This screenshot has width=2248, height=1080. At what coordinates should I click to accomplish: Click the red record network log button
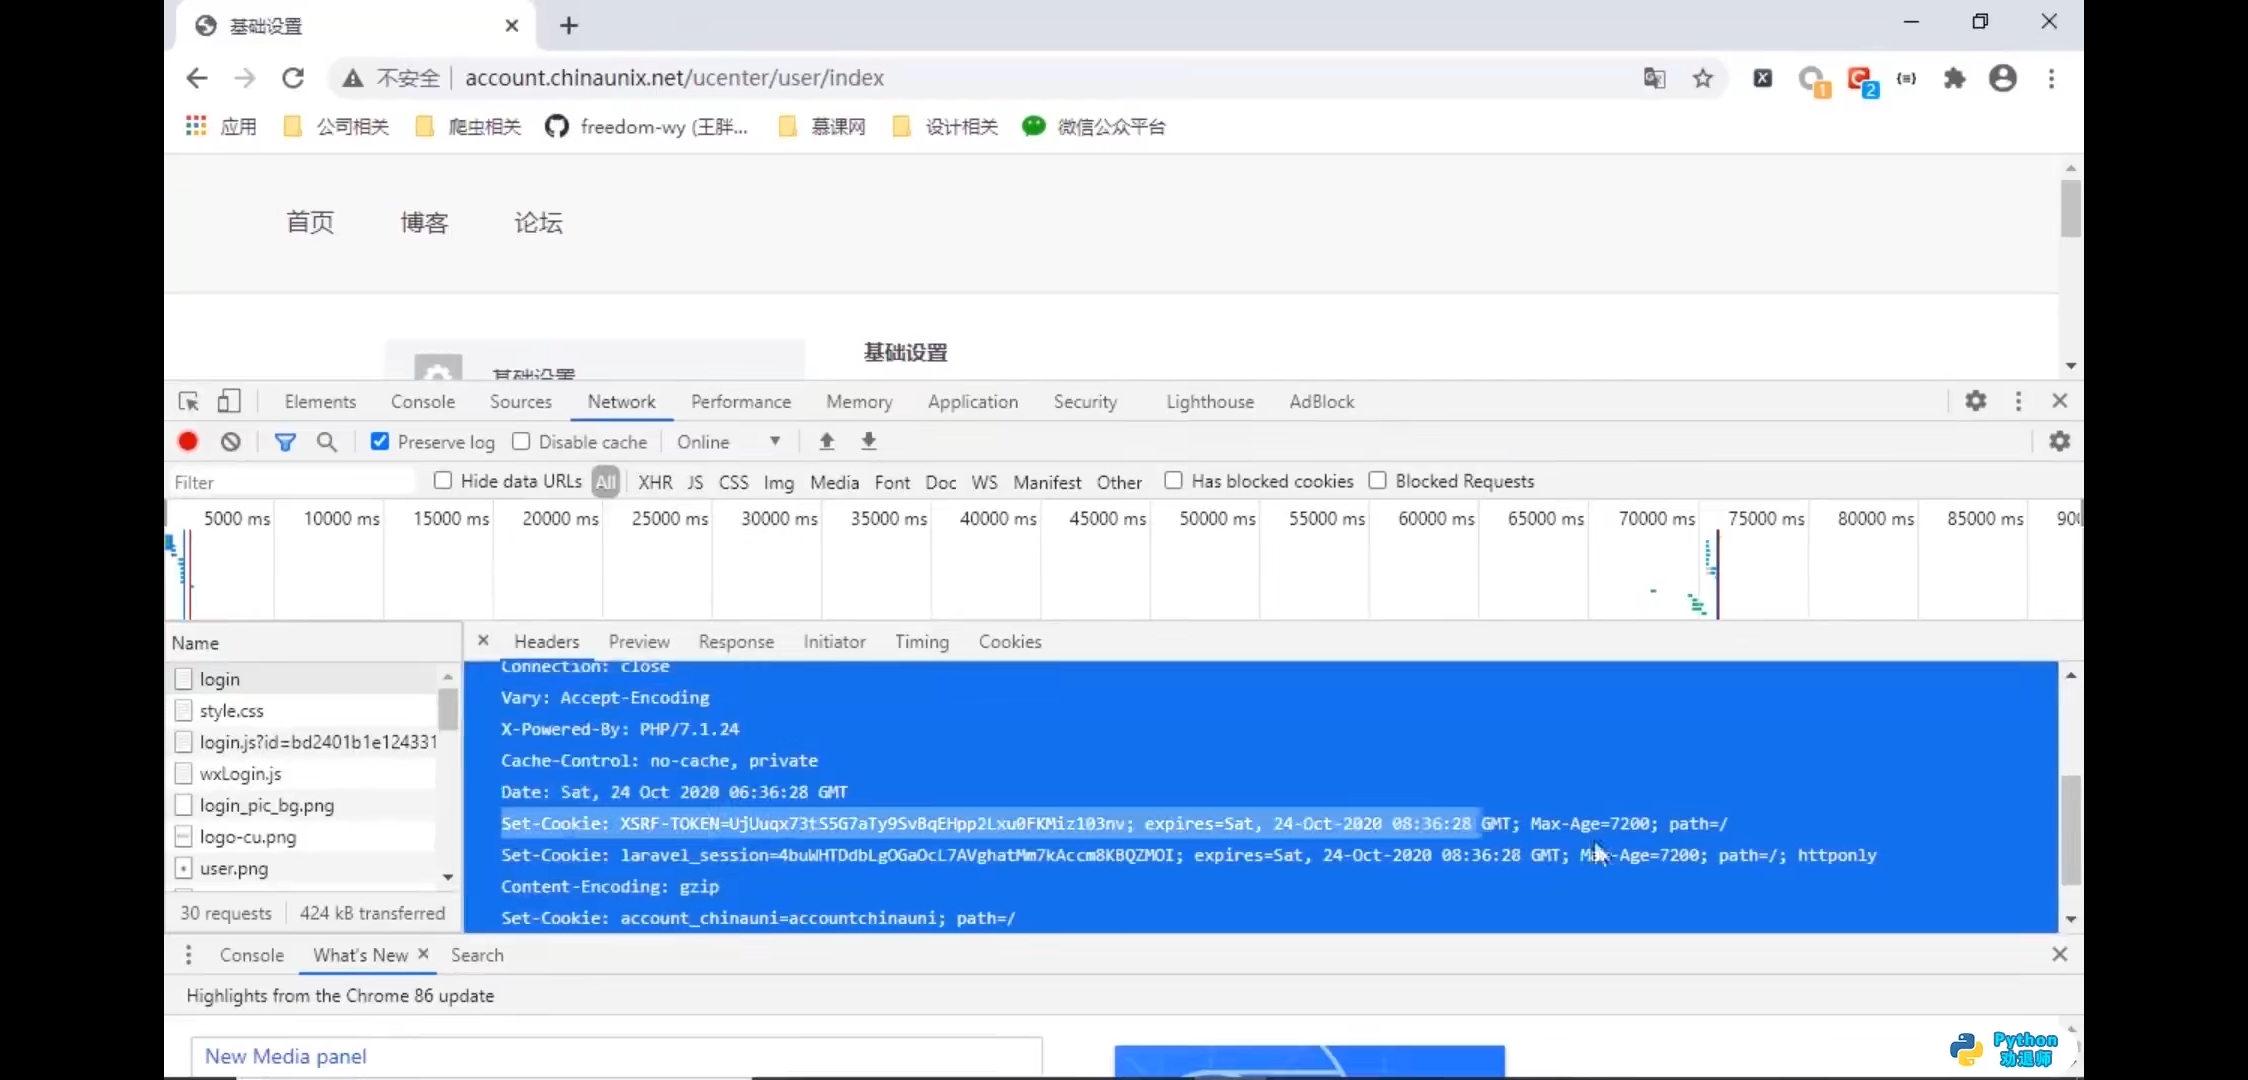[x=188, y=441]
